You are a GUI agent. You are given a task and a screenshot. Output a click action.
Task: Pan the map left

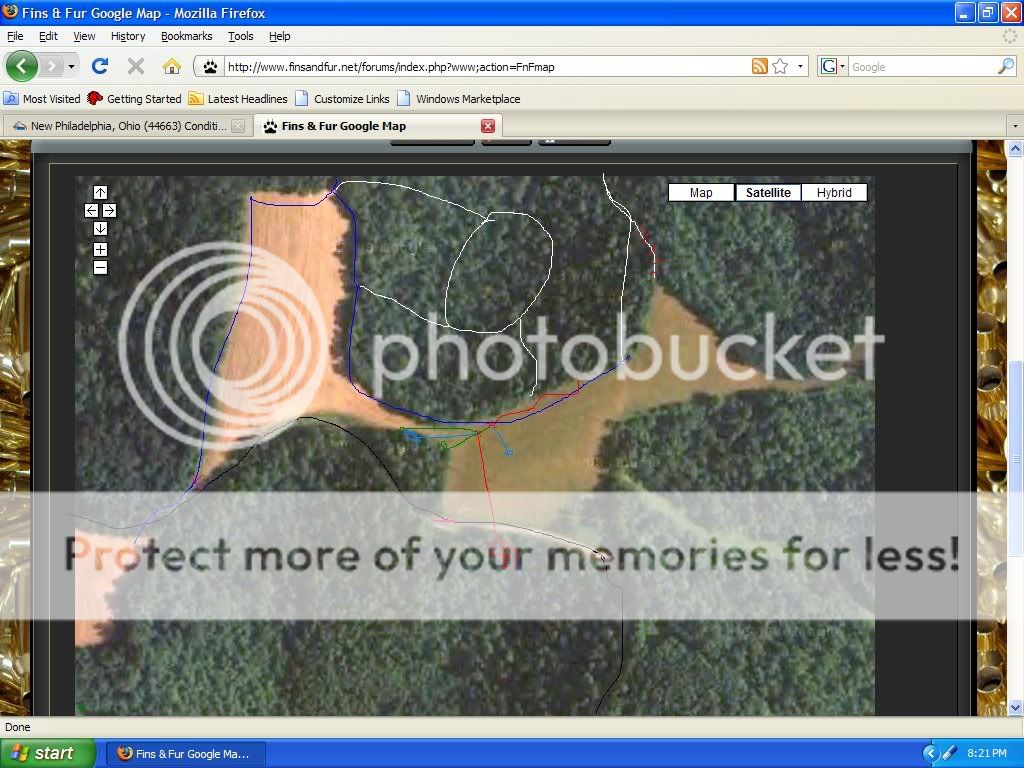(x=91, y=210)
